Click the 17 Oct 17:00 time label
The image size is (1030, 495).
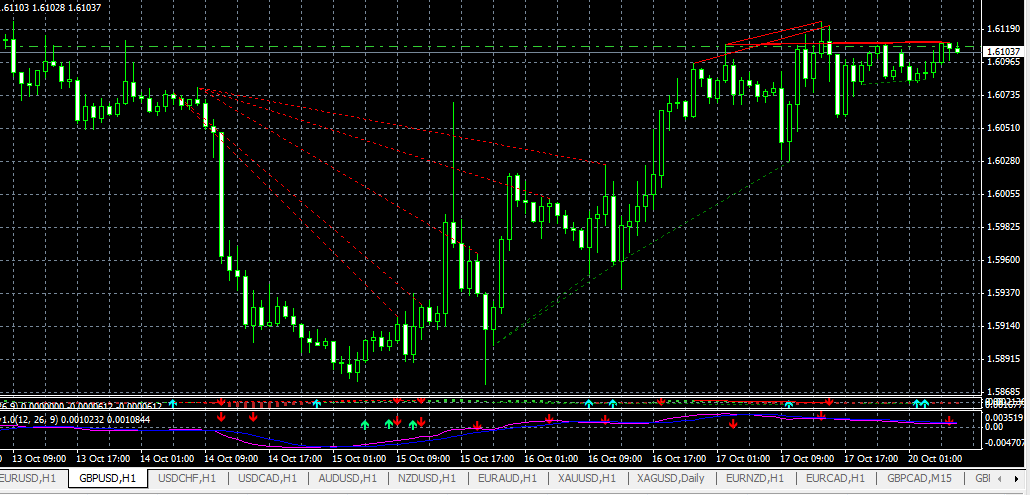871,458
